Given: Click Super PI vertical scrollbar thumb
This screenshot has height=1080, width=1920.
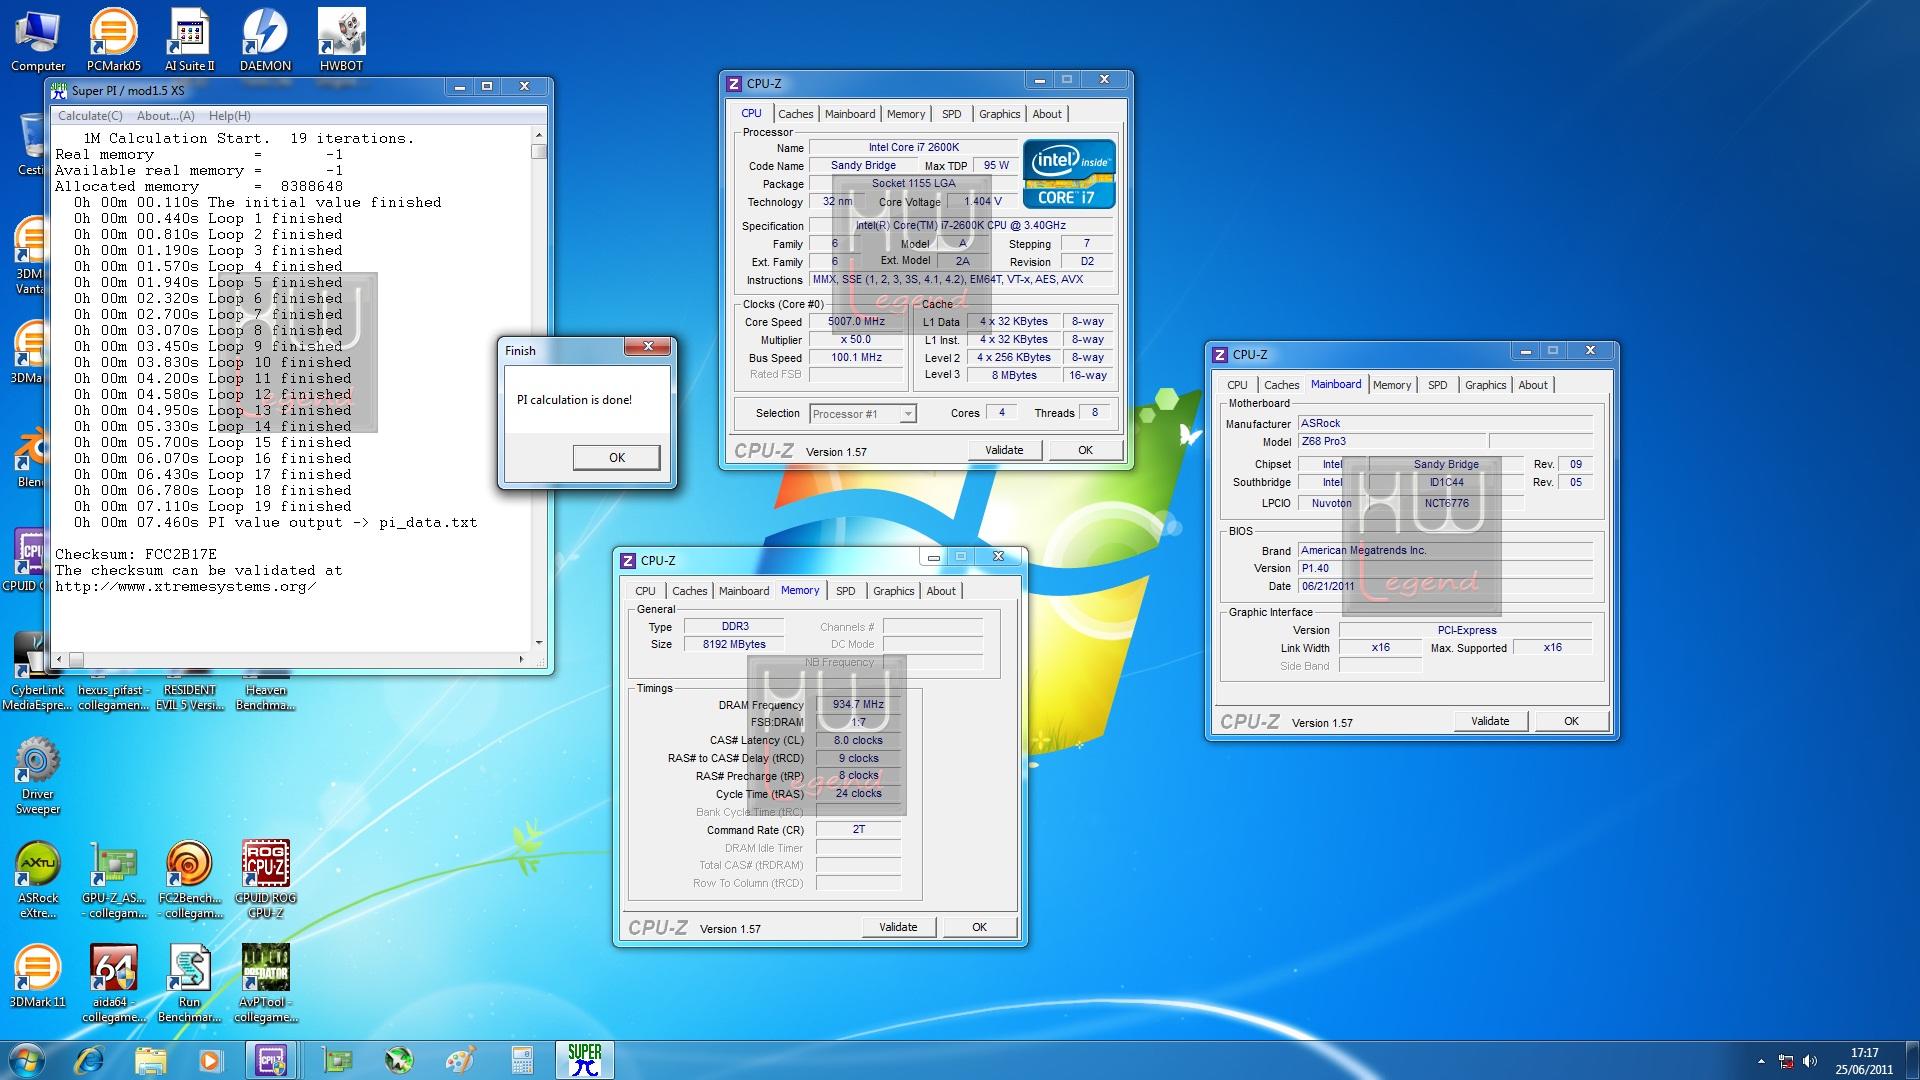Looking at the screenshot, I should [x=539, y=152].
